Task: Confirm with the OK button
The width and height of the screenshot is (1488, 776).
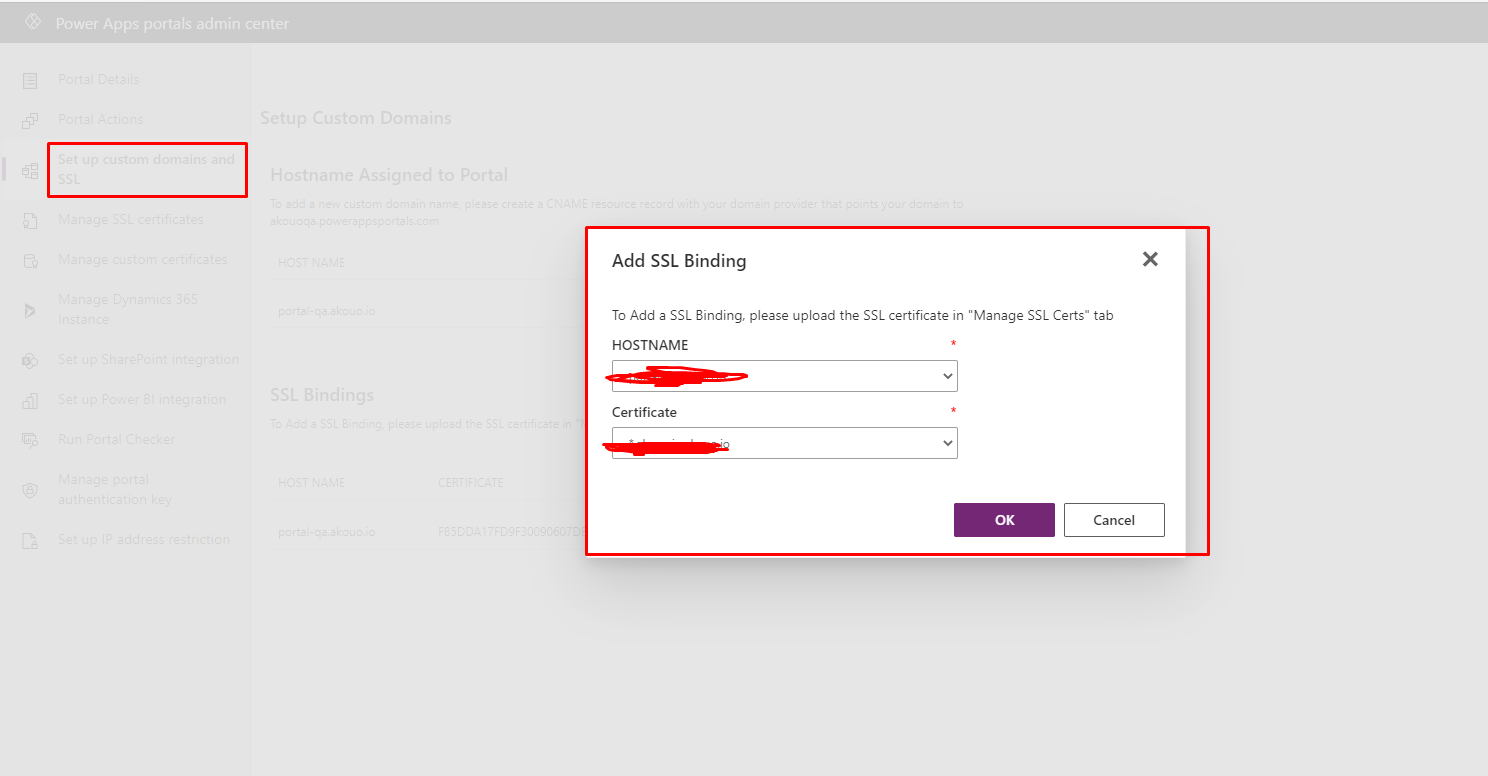Action: click(1004, 520)
